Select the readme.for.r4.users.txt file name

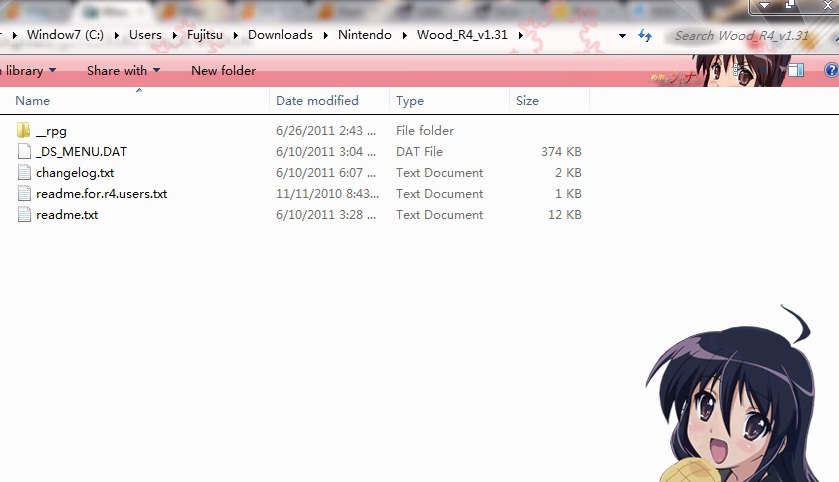tap(102, 194)
